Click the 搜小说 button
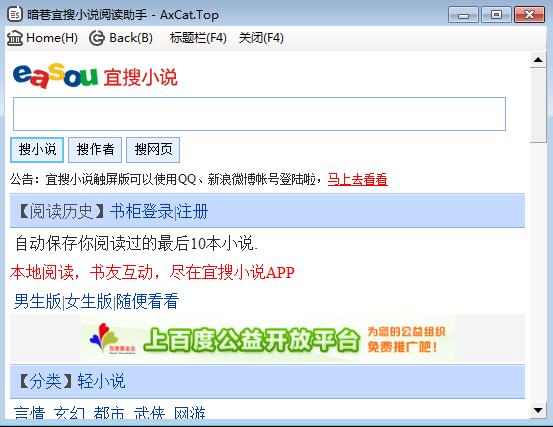 click(x=37, y=150)
